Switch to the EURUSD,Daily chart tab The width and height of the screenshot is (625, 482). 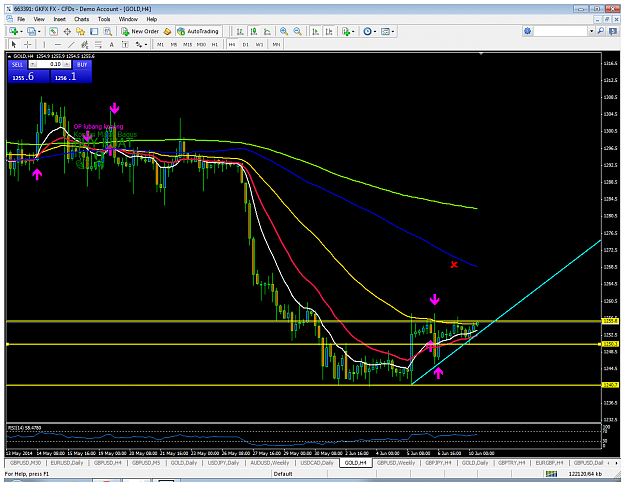[67, 463]
